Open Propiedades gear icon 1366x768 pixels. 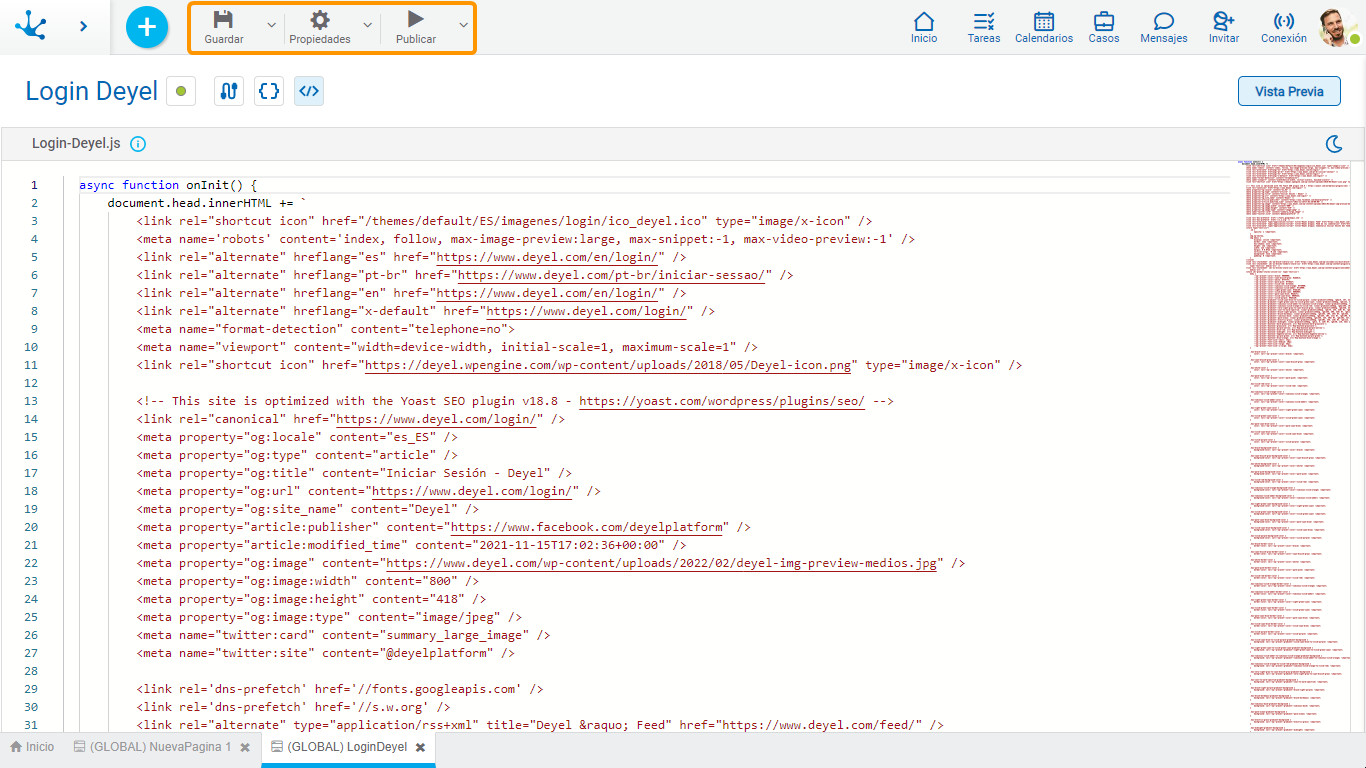pyautogui.click(x=320, y=20)
